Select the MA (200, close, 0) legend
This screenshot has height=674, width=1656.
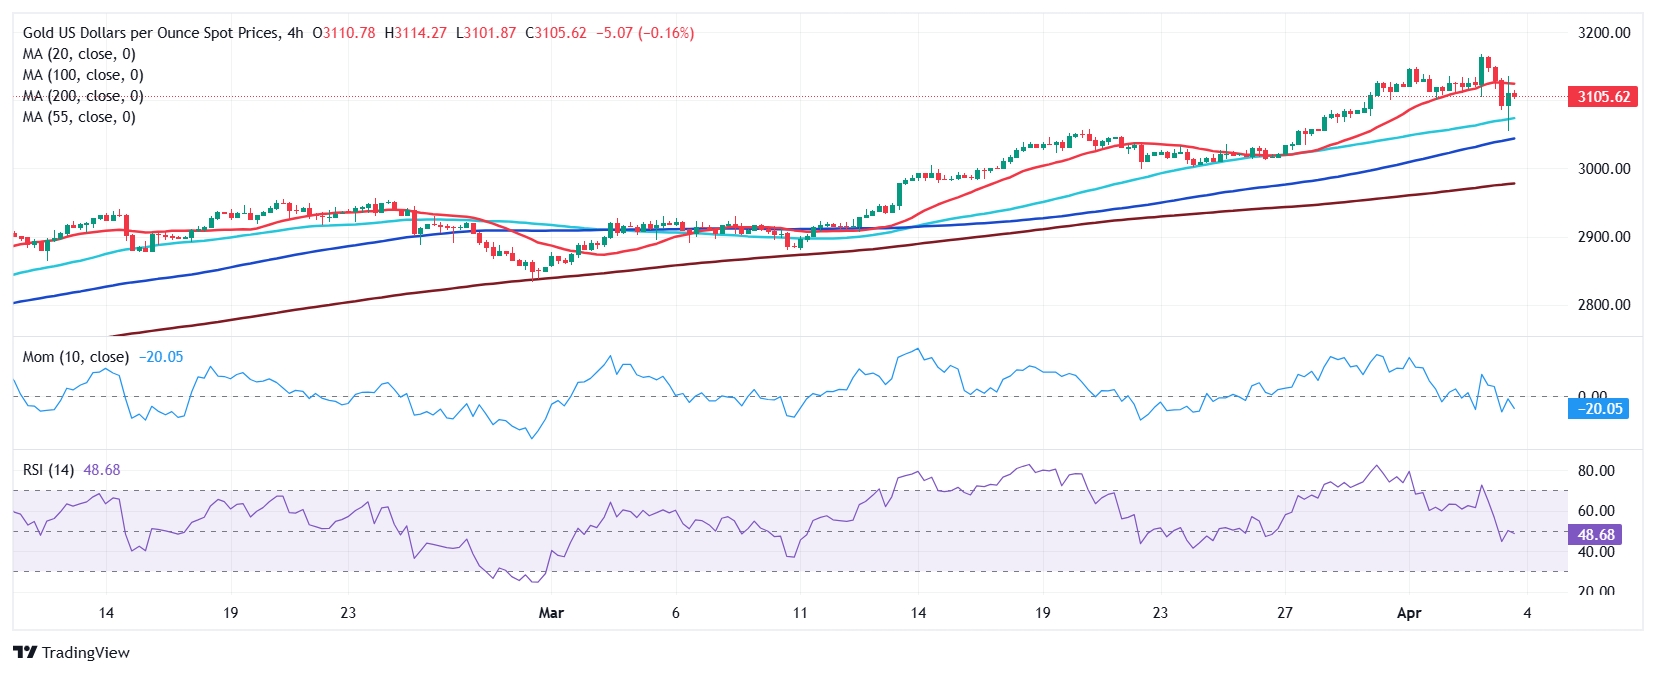tap(83, 96)
